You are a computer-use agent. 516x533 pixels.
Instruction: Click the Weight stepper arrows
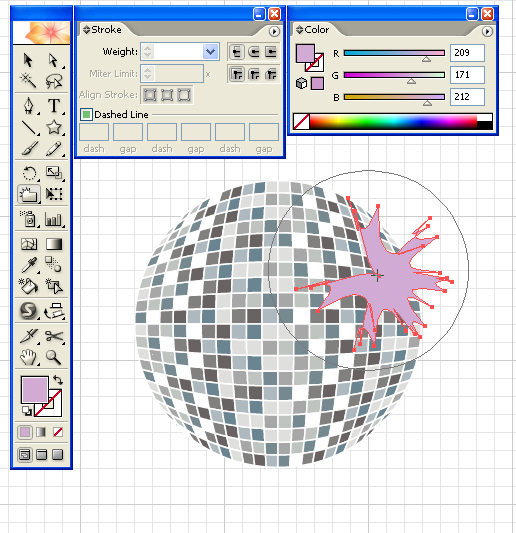point(148,52)
